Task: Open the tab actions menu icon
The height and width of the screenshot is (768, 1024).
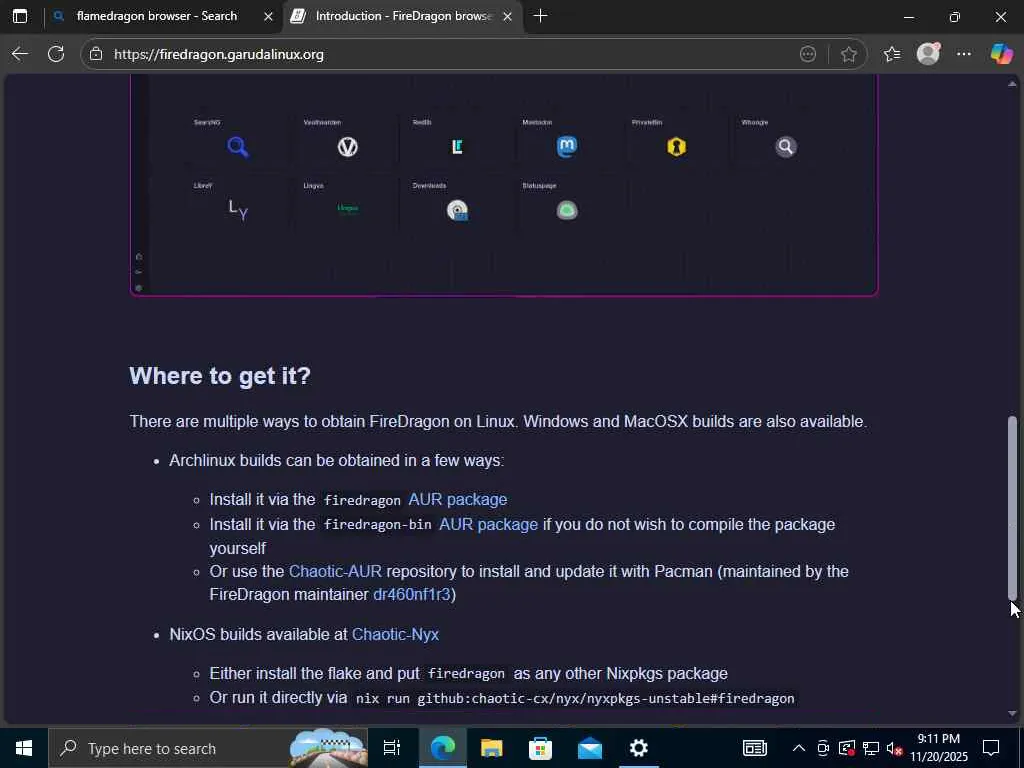Action: point(20,16)
